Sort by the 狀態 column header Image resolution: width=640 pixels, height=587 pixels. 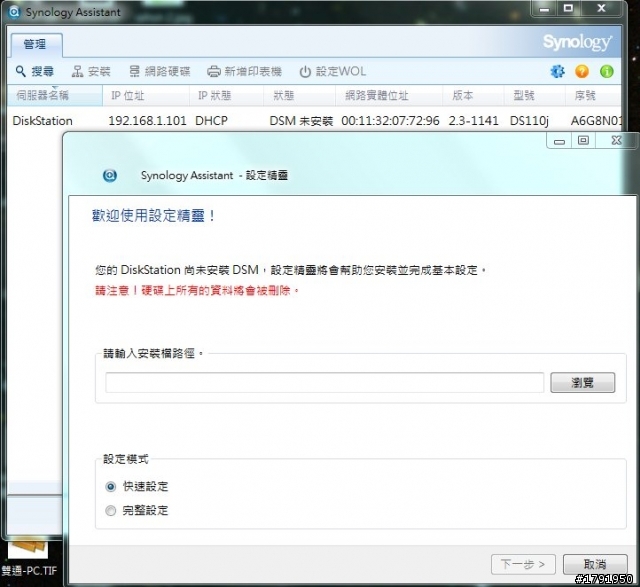[x=299, y=96]
